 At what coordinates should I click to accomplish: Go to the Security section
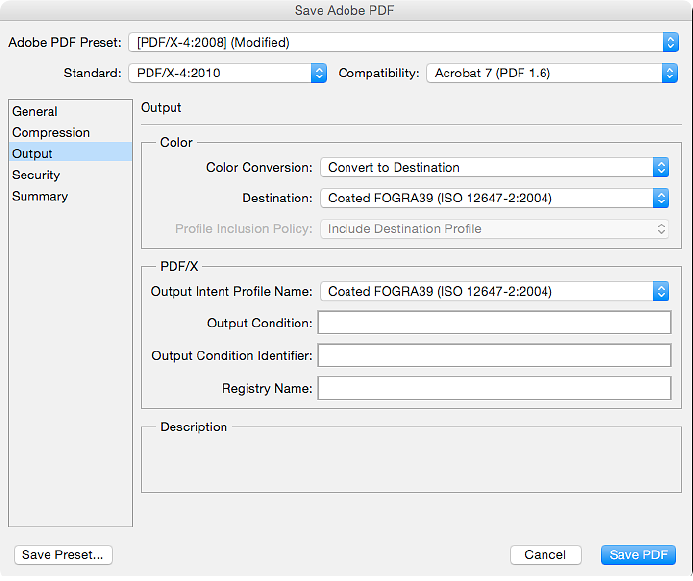36,175
